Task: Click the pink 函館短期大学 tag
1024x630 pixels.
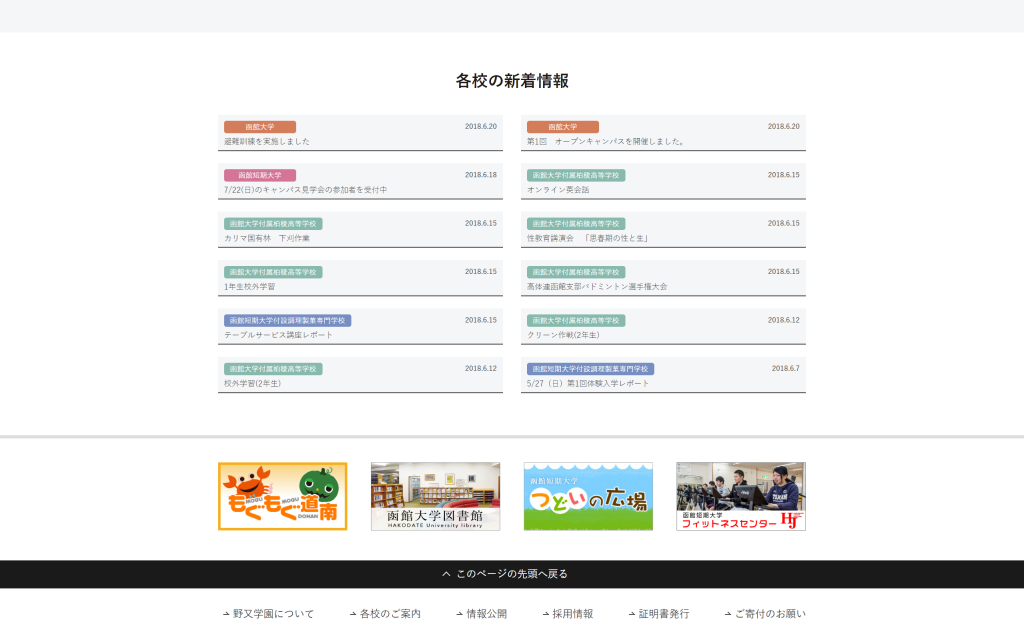Action: point(260,175)
